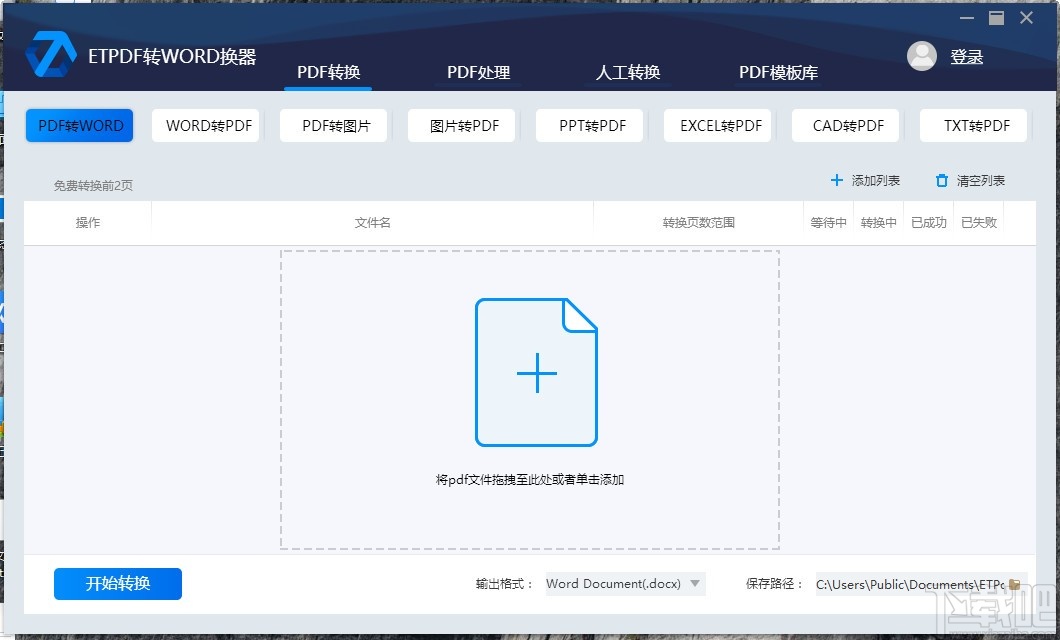
Task: Open the save path folder icon
Action: click(x=1014, y=584)
